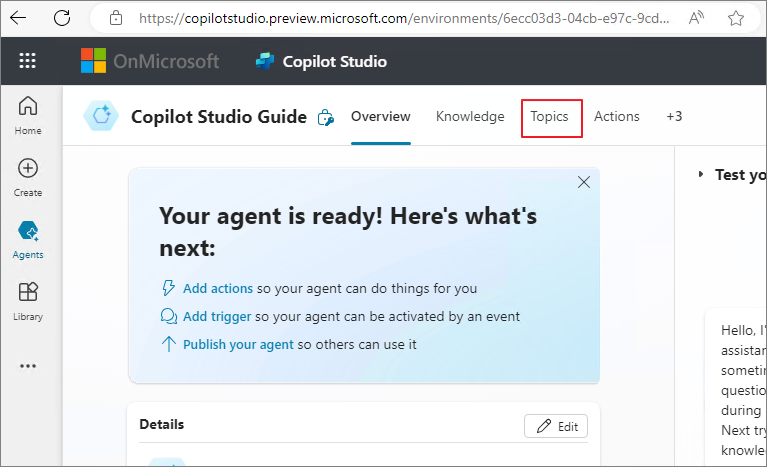
Task: Edit the Details section
Action: click(x=556, y=426)
